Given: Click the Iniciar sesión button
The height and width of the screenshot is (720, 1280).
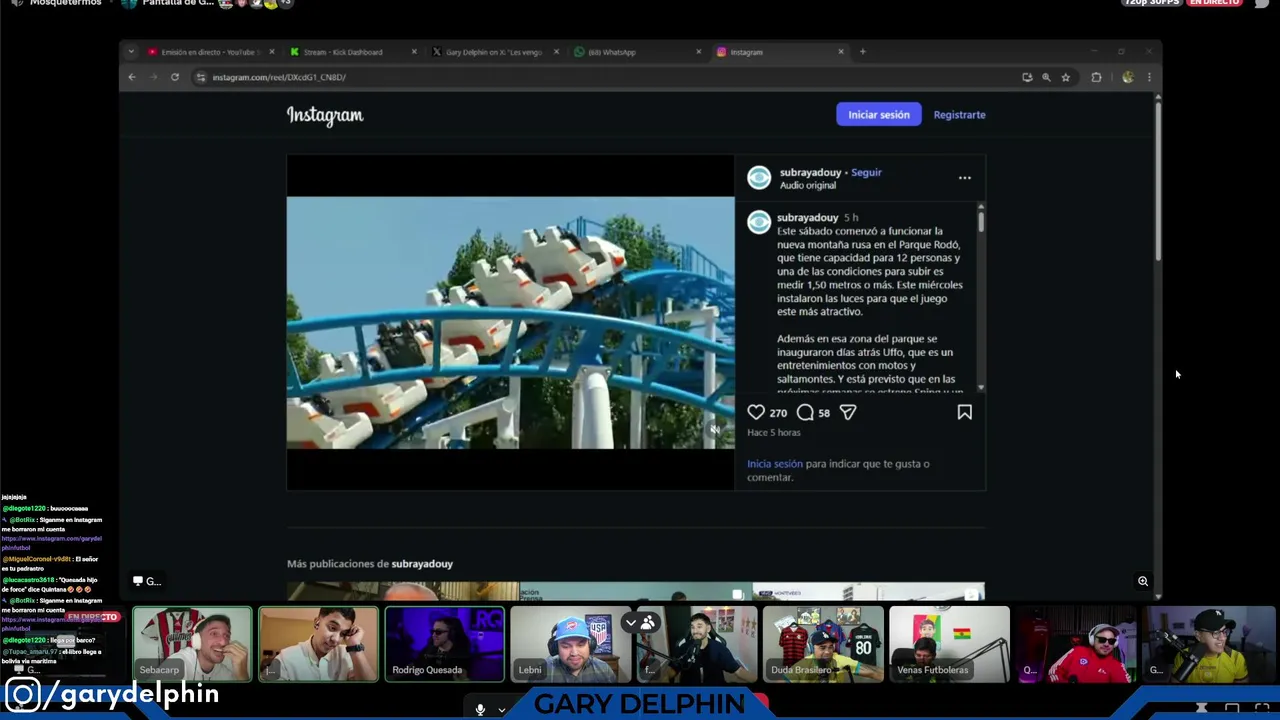Looking at the screenshot, I should [x=879, y=115].
